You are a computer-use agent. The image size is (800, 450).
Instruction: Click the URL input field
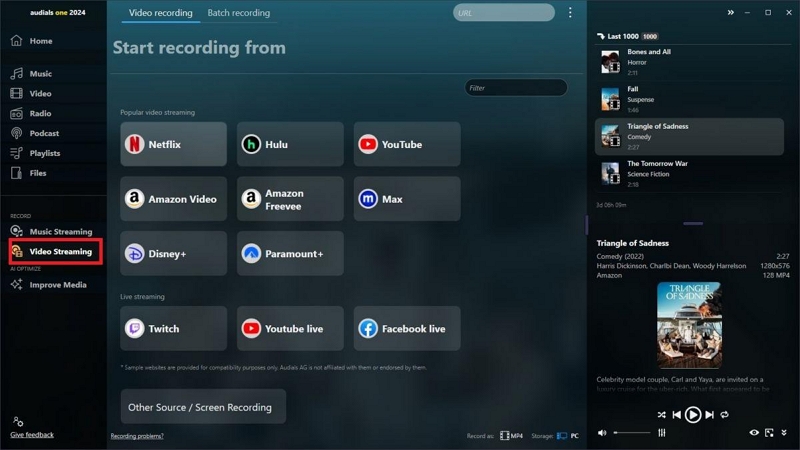504,13
